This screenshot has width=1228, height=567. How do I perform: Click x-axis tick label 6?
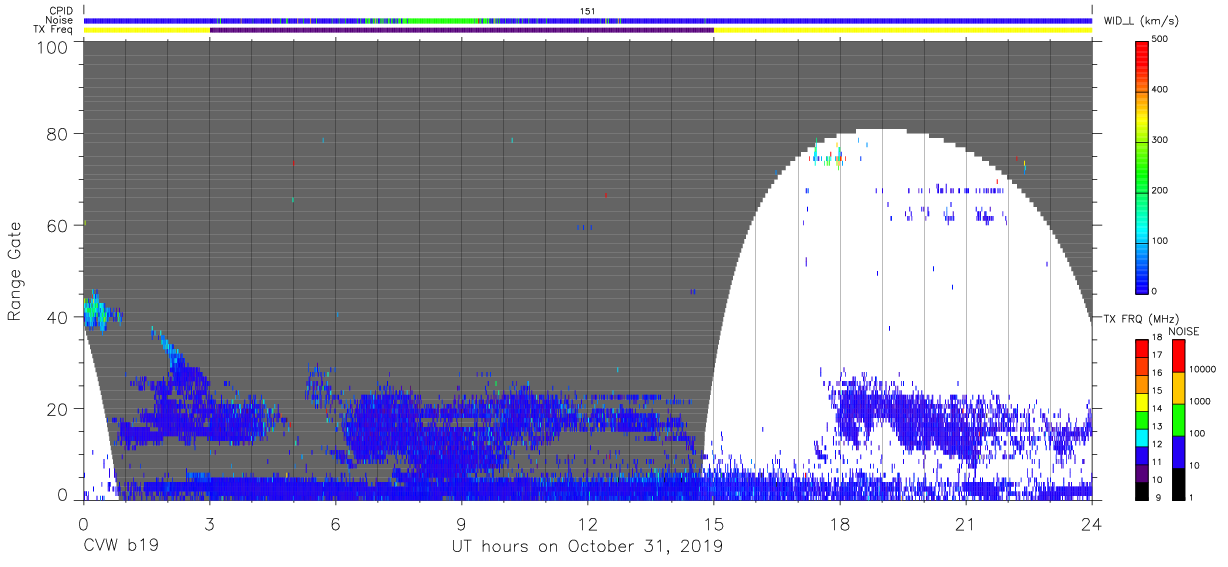click(x=335, y=523)
